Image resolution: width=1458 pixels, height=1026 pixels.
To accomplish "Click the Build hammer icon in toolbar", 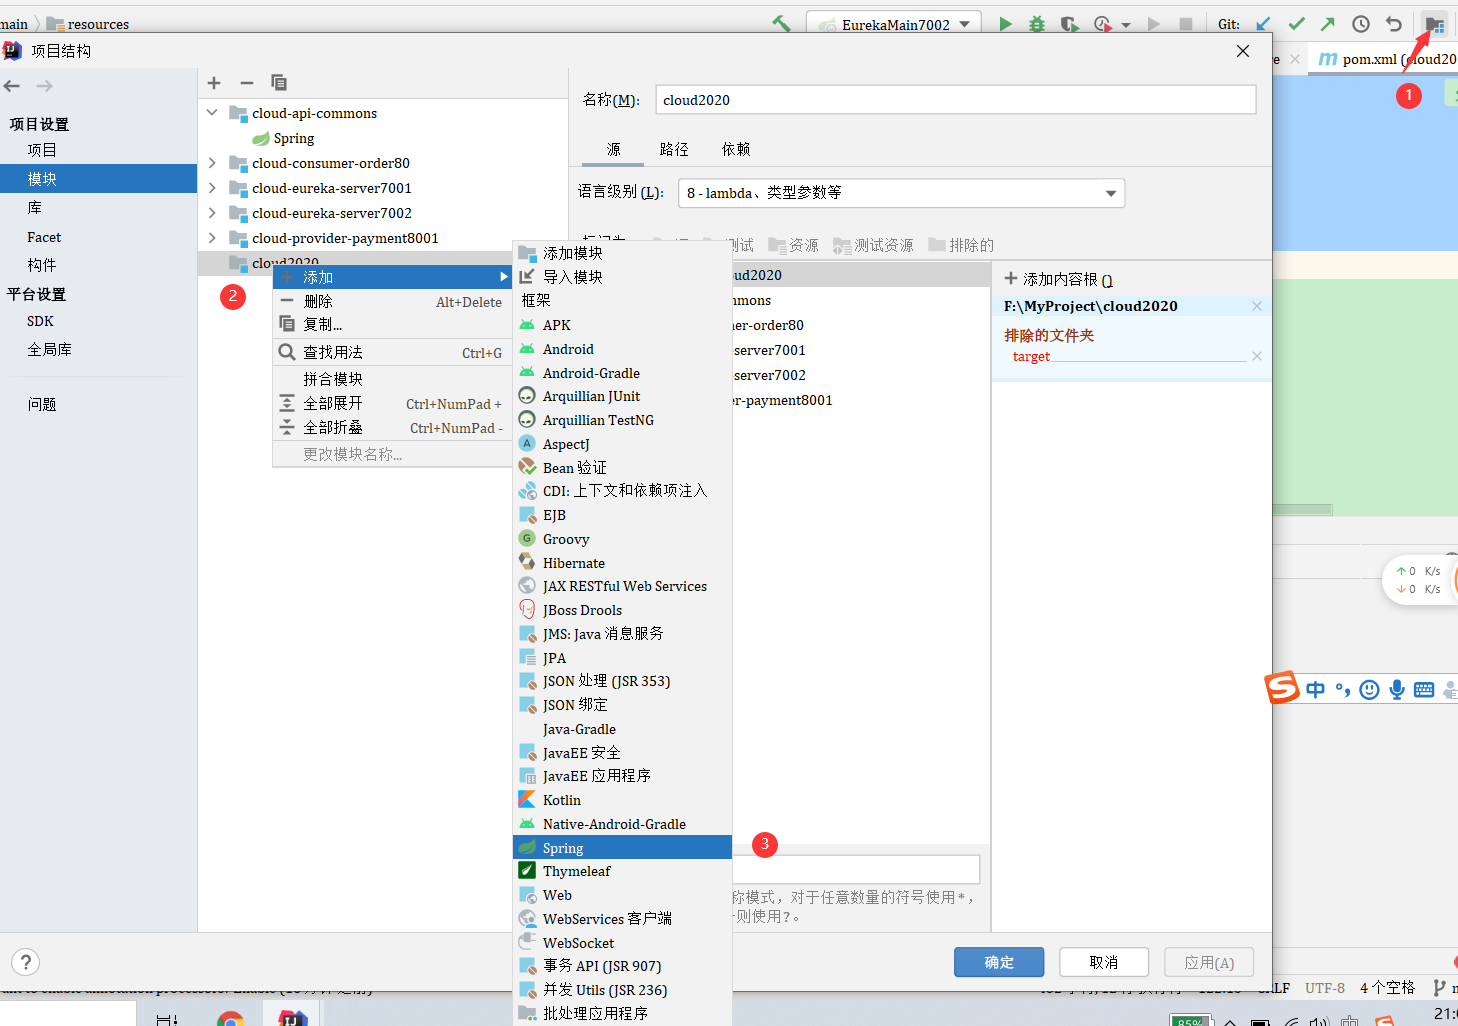I will tap(781, 24).
